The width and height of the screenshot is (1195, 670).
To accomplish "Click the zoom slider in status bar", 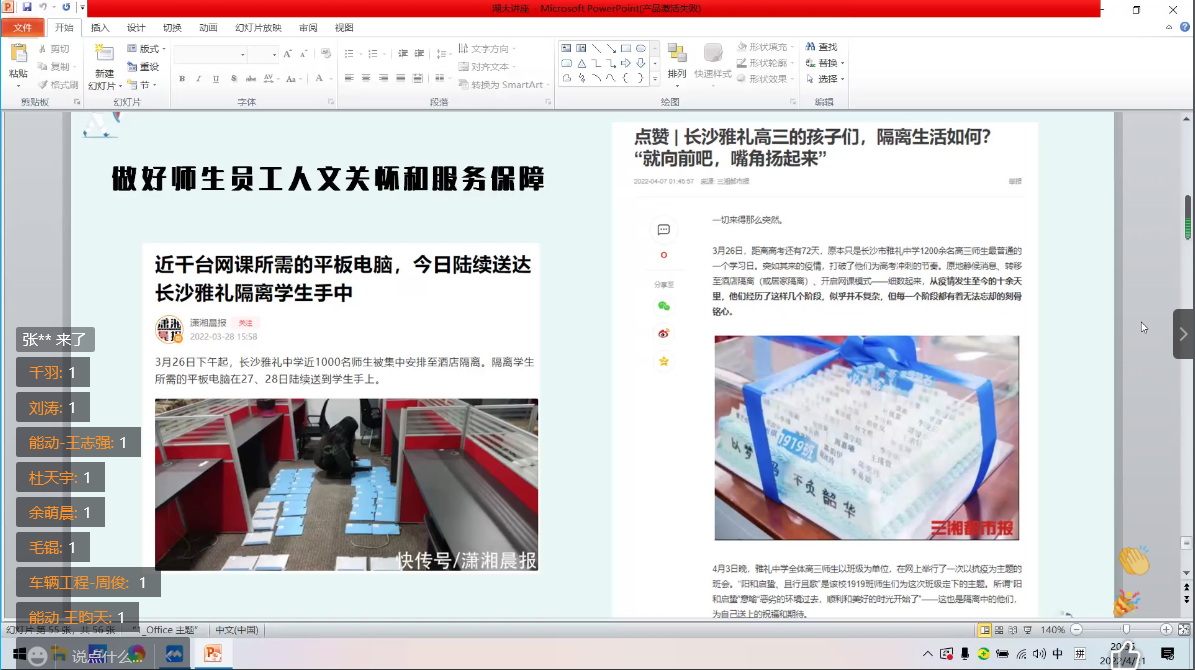I will (1126, 630).
